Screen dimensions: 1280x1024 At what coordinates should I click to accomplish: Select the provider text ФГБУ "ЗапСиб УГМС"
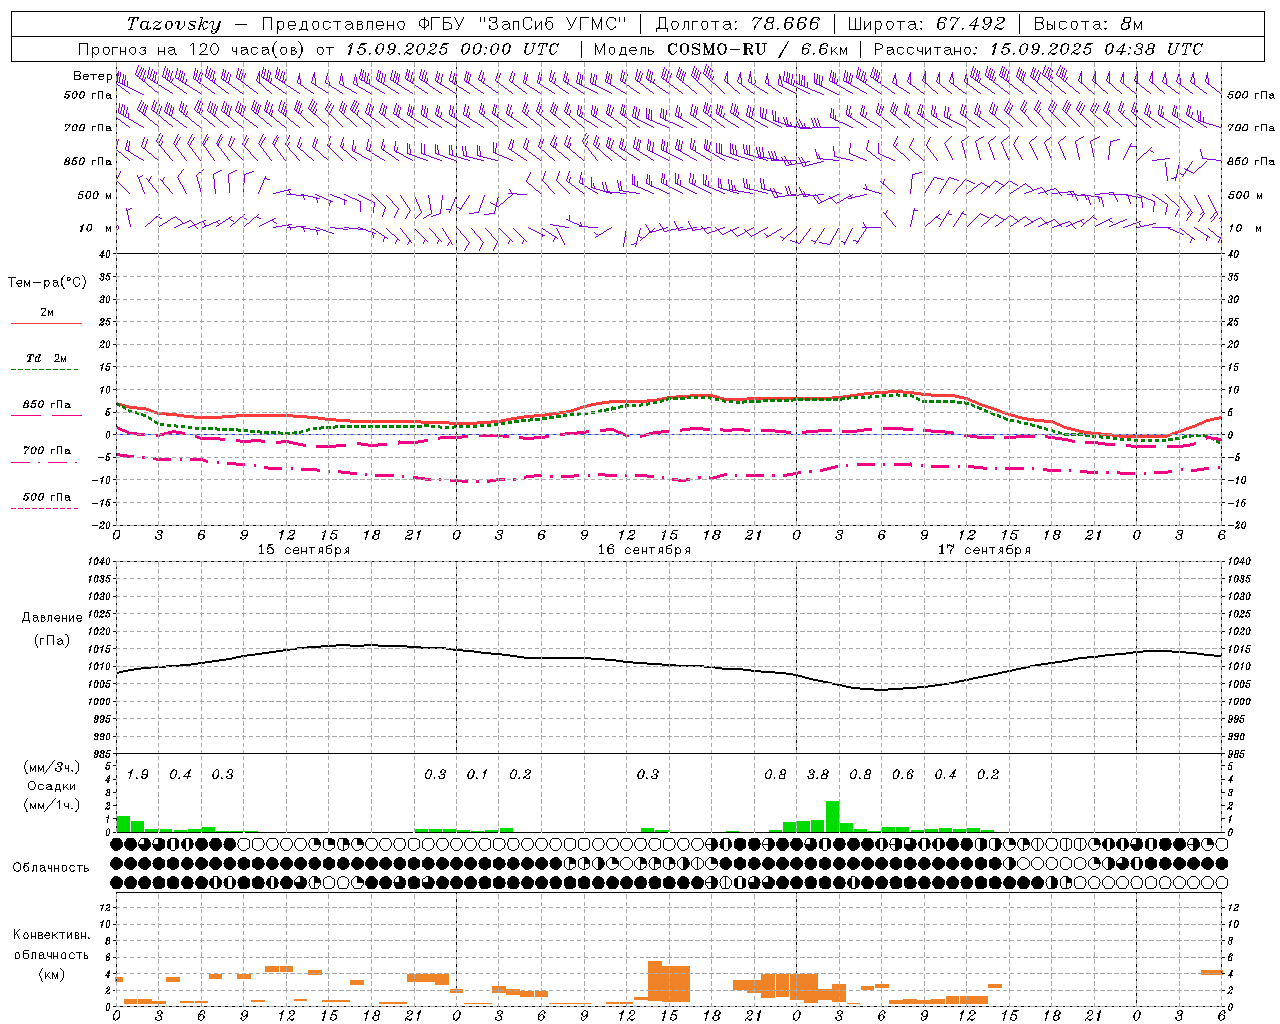[522, 24]
